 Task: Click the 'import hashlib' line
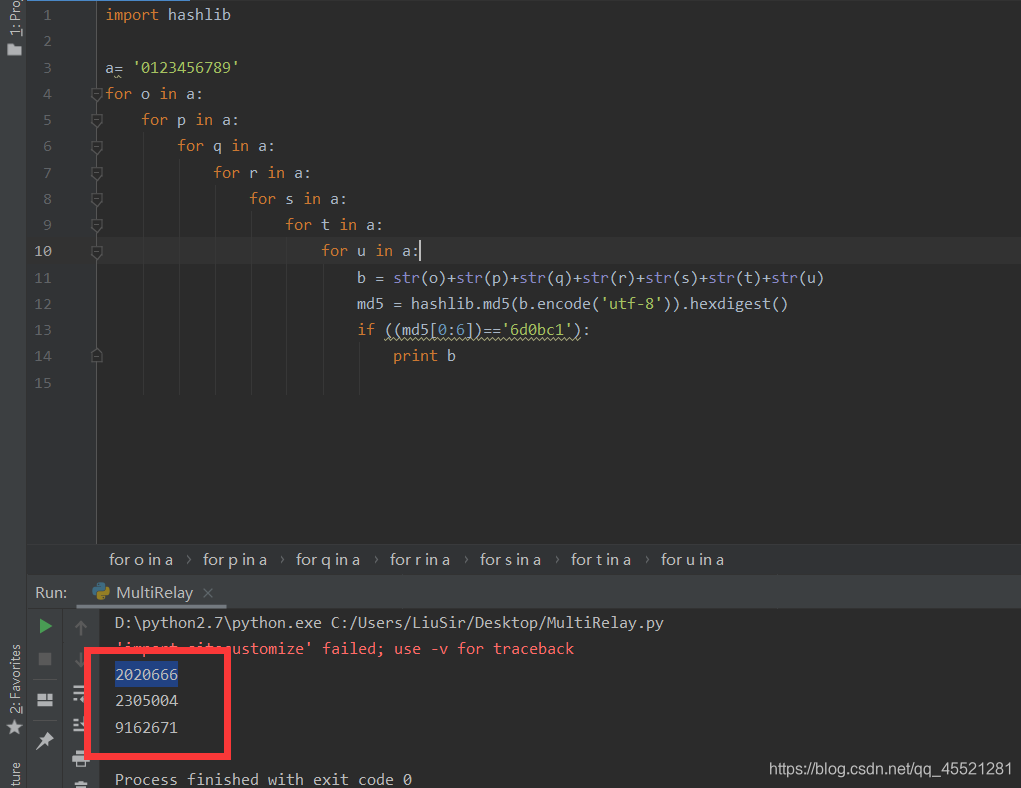(x=168, y=15)
